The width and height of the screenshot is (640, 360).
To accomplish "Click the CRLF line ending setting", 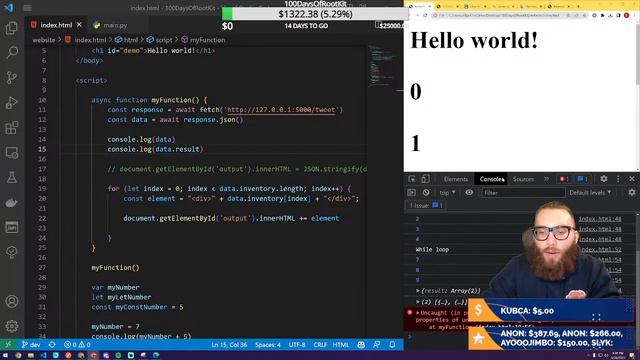I will point(320,344).
